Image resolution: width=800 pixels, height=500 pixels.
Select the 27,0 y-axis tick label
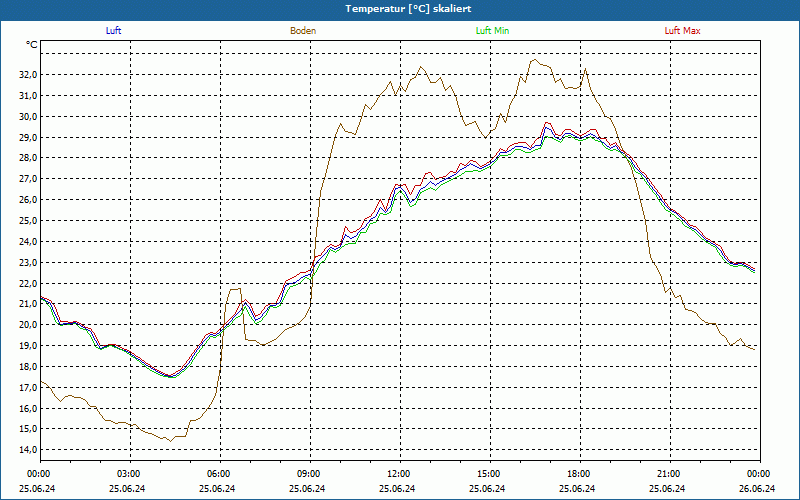pyautogui.click(x=29, y=179)
